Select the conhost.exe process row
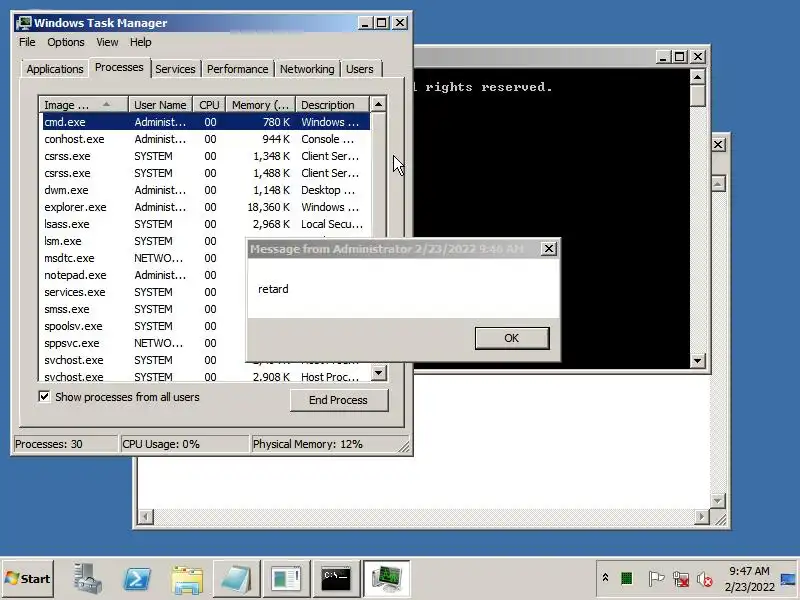This screenshot has height=600, width=800. (206, 139)
